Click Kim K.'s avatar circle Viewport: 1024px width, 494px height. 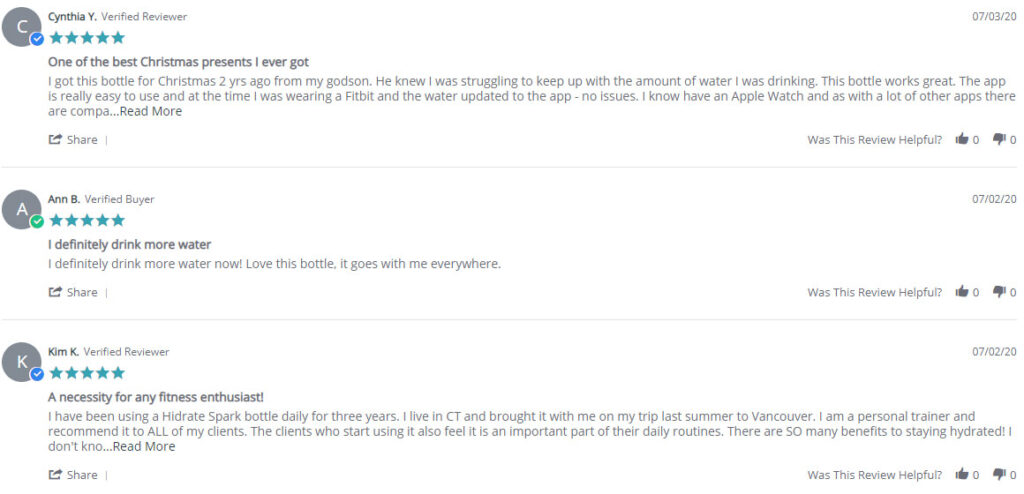click(x=22, y=361)
